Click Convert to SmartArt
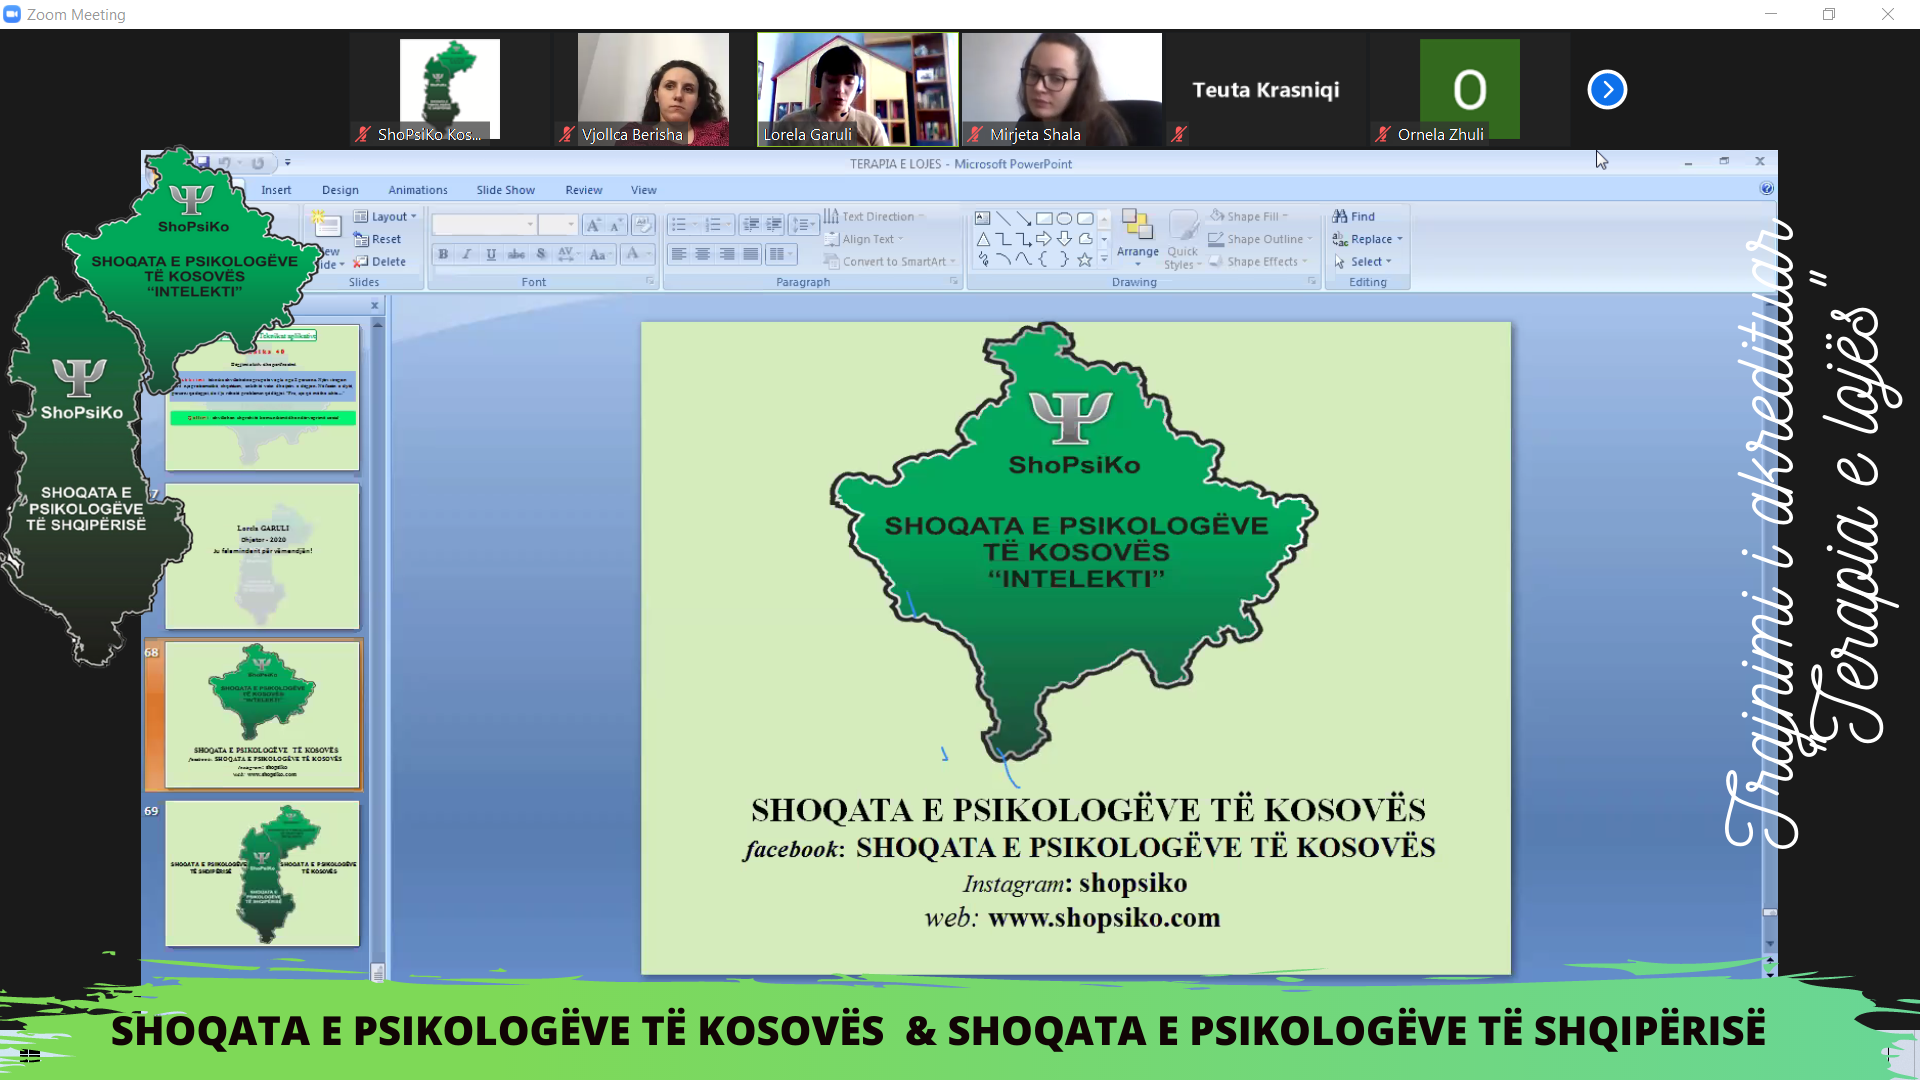Screen dimensions: 1920x1080 (890, 262)
